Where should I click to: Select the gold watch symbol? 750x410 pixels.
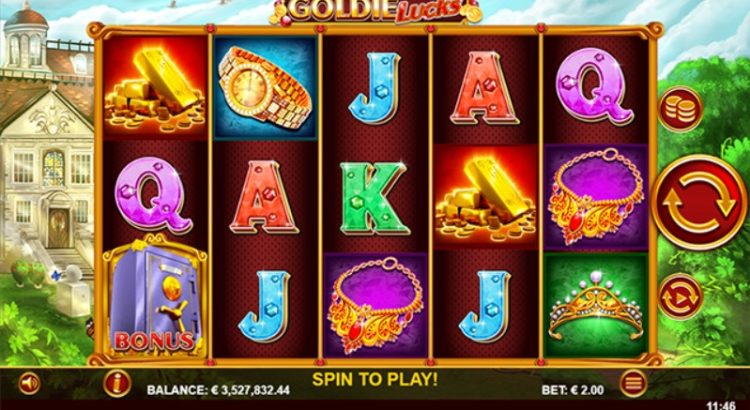coord(265,88)
